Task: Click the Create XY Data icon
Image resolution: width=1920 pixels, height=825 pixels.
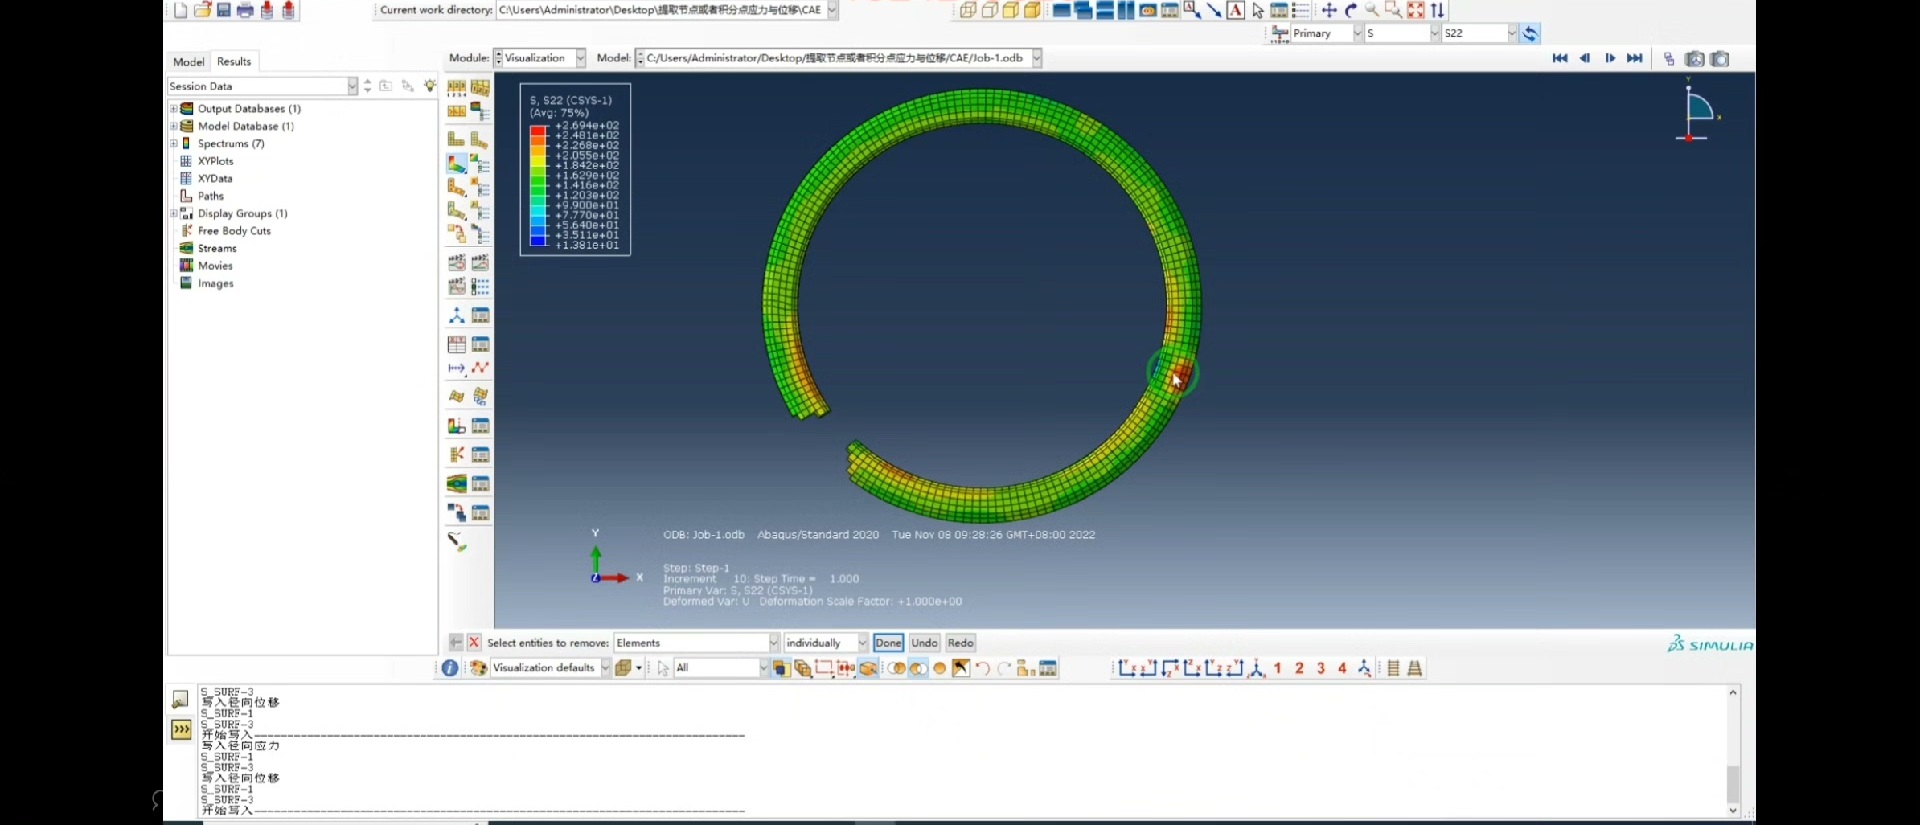Action: pos(457,344)
